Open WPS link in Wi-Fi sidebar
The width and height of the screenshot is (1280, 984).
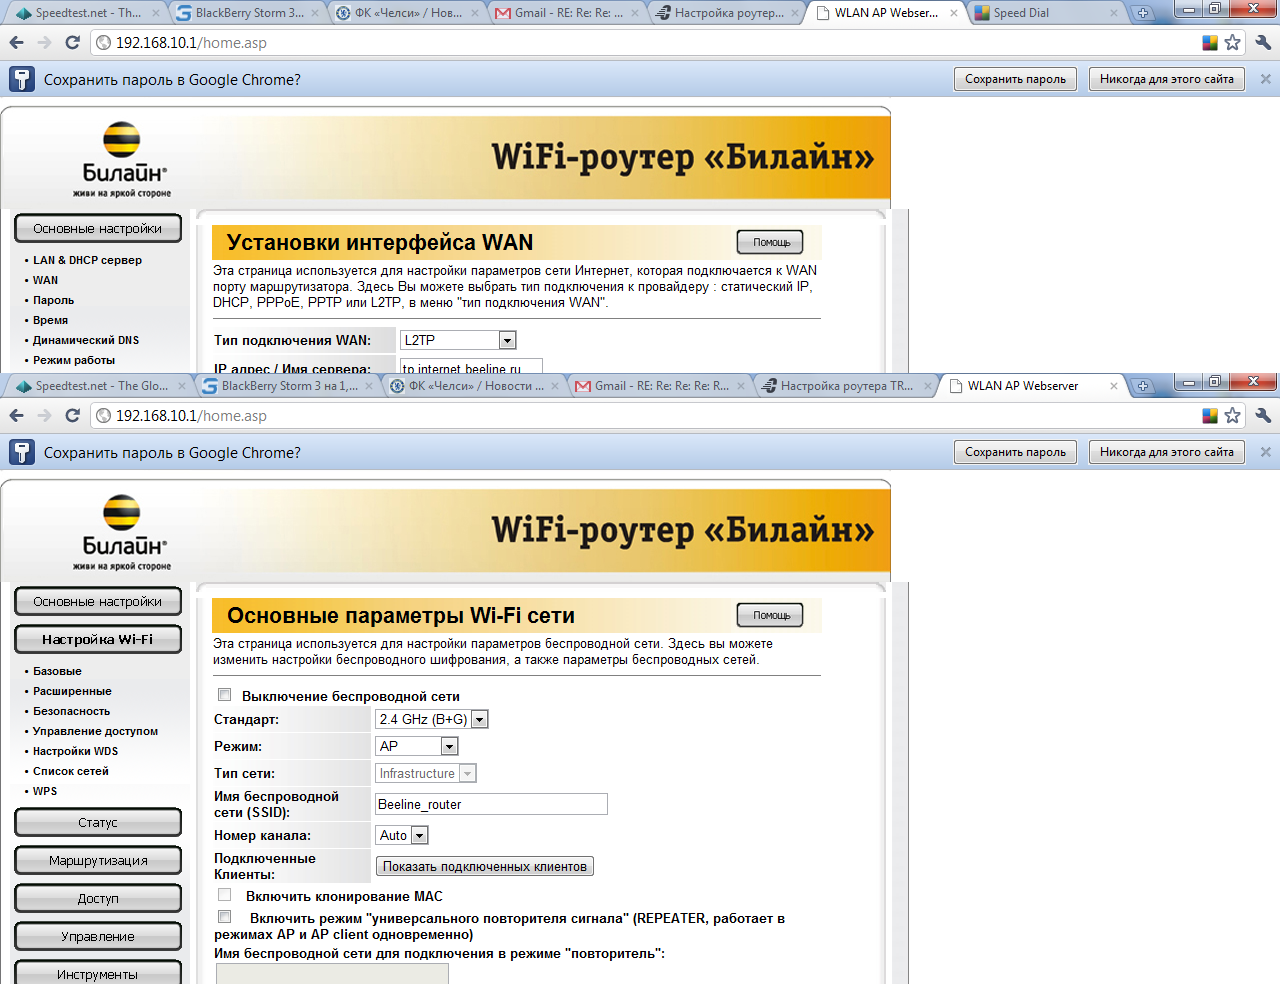coord(45,791)
